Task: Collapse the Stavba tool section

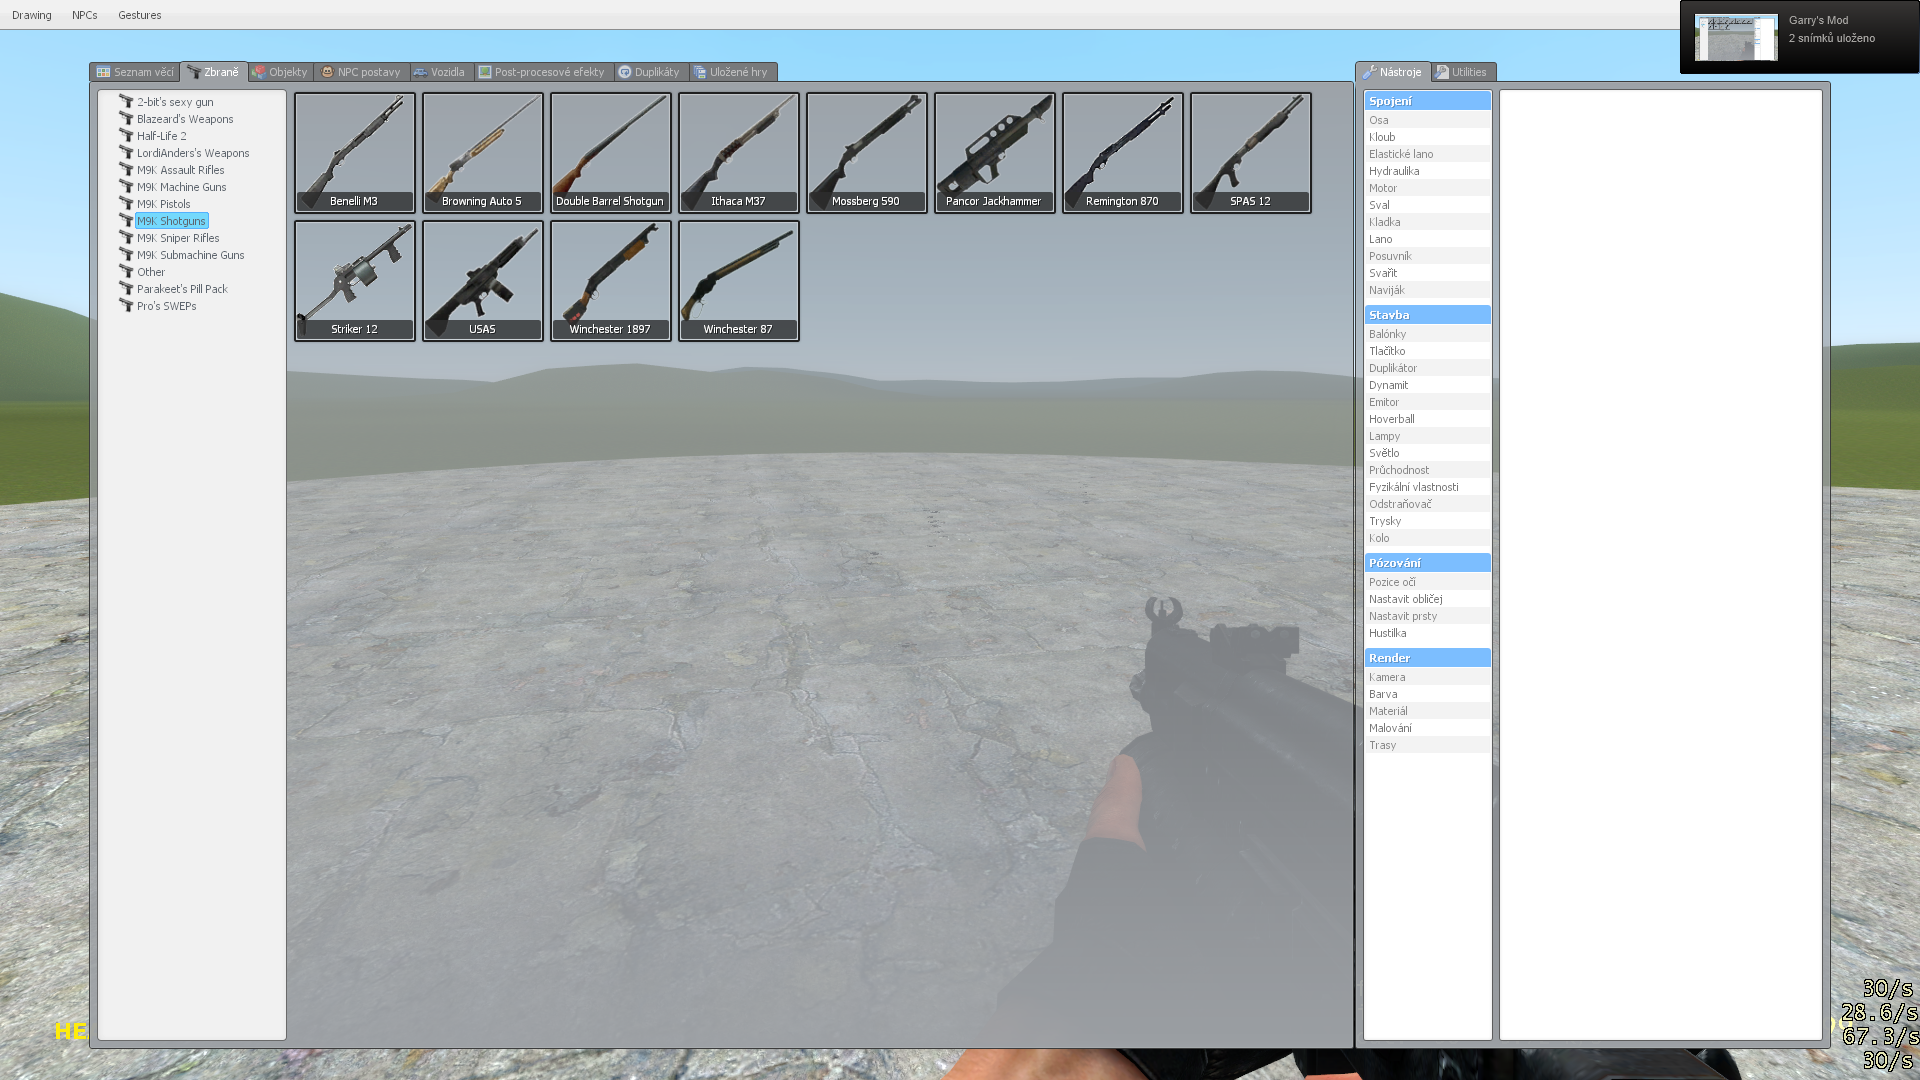Action: pos(1427,315)
